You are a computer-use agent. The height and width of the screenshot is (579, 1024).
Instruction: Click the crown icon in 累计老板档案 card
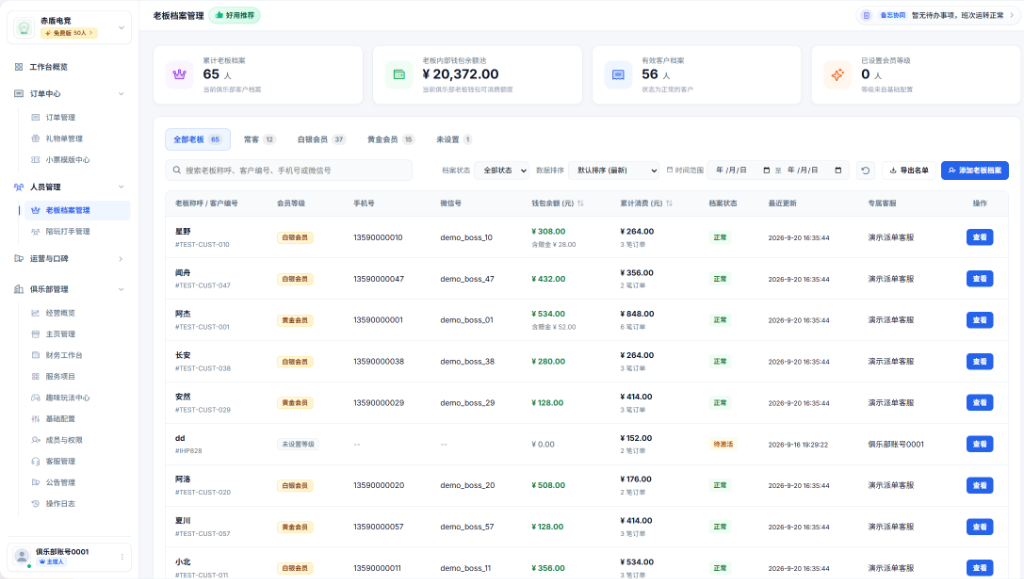click(x=180, y=74)
